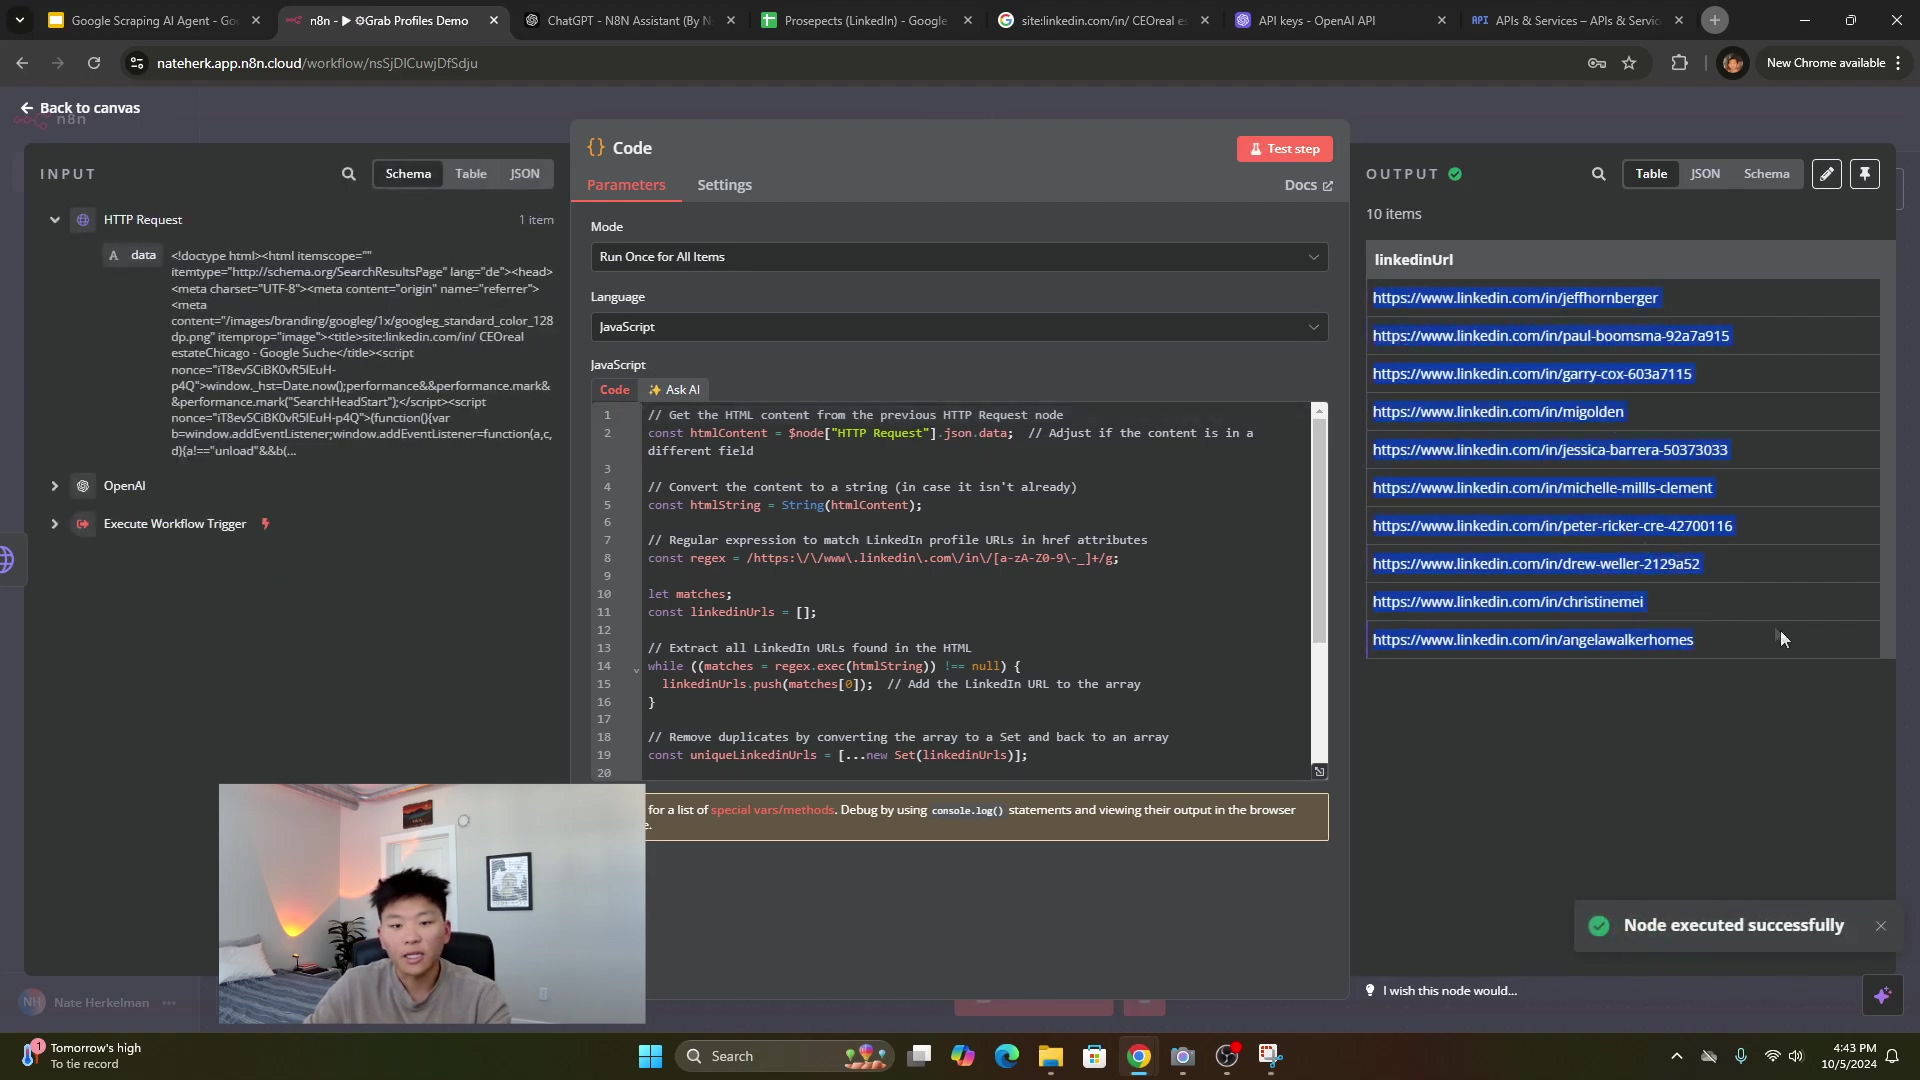Open the Chrome extensions puzzle icon
Image resolution: width=1920 pixels, height=1080 pixels.
[1679, 63]
